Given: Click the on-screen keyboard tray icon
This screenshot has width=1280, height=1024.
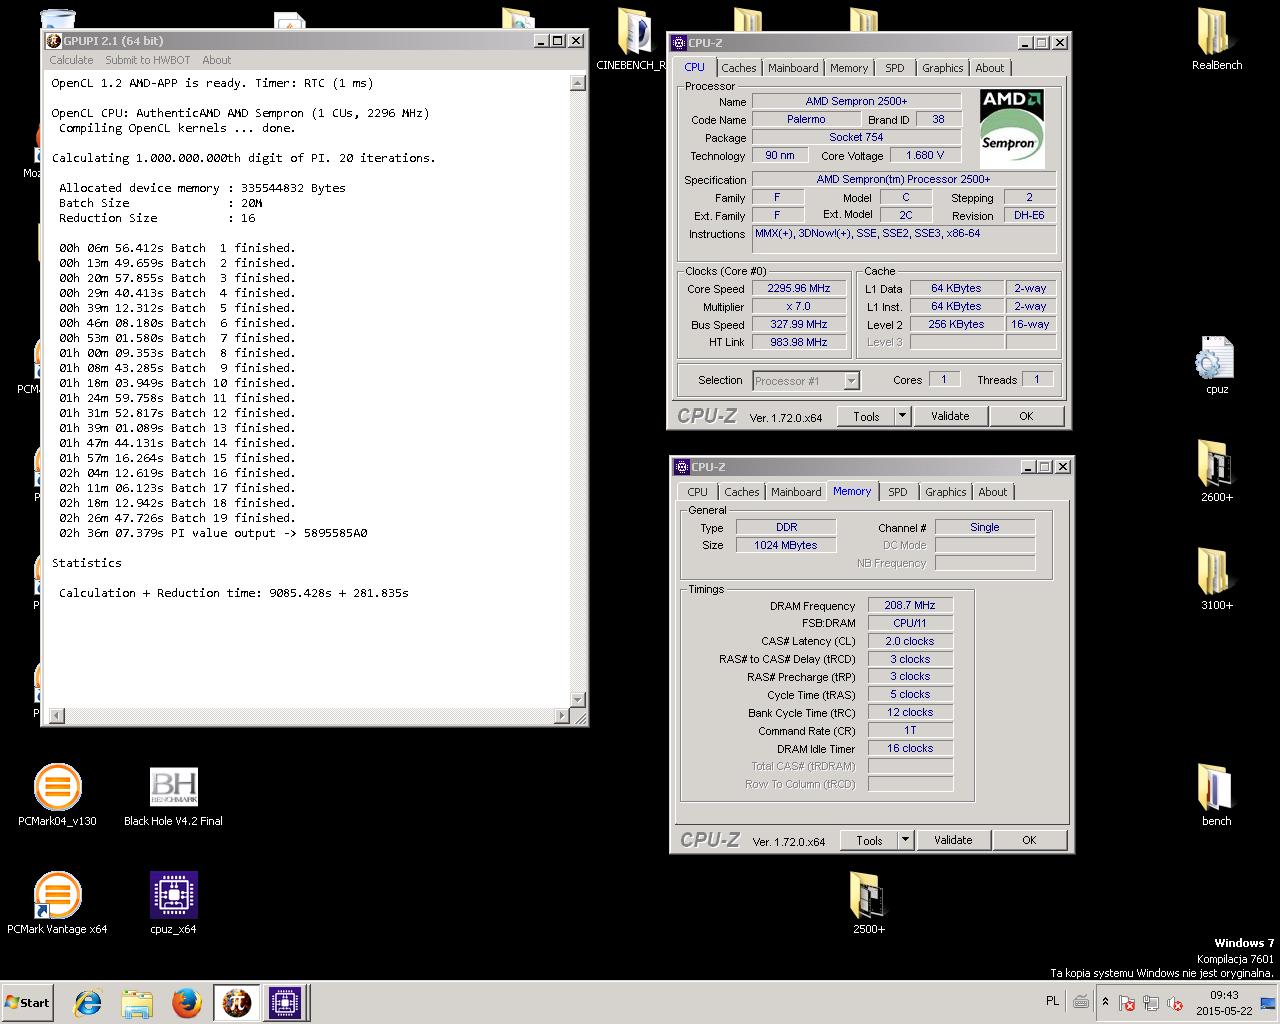Looking at the screenshot, I should (x=1081, y=1002).
